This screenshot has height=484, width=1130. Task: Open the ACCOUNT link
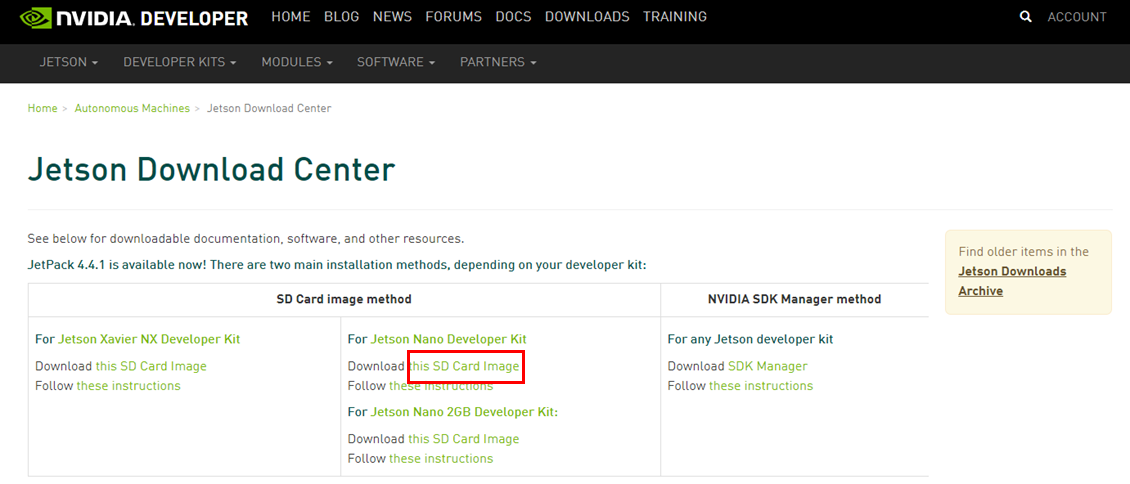click(1077, 17)
